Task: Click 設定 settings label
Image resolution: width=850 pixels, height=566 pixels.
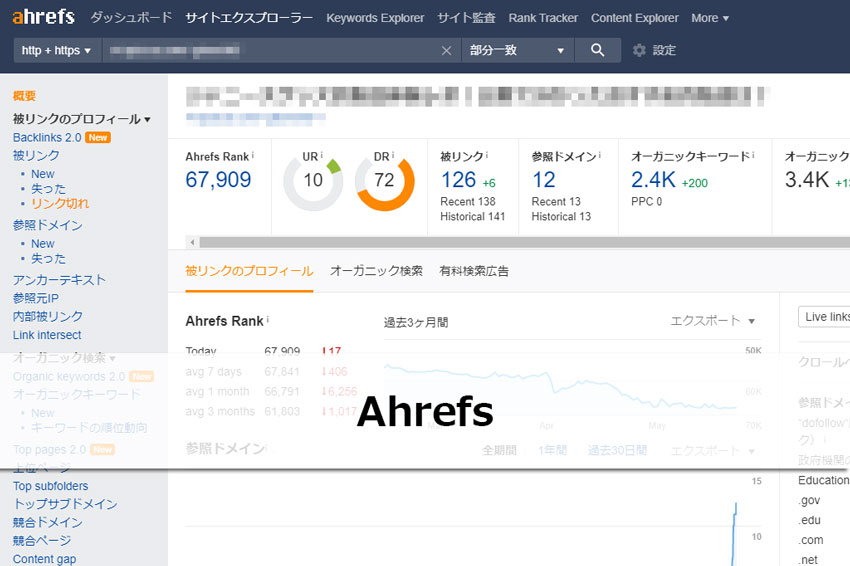Action: click(664, 50)
